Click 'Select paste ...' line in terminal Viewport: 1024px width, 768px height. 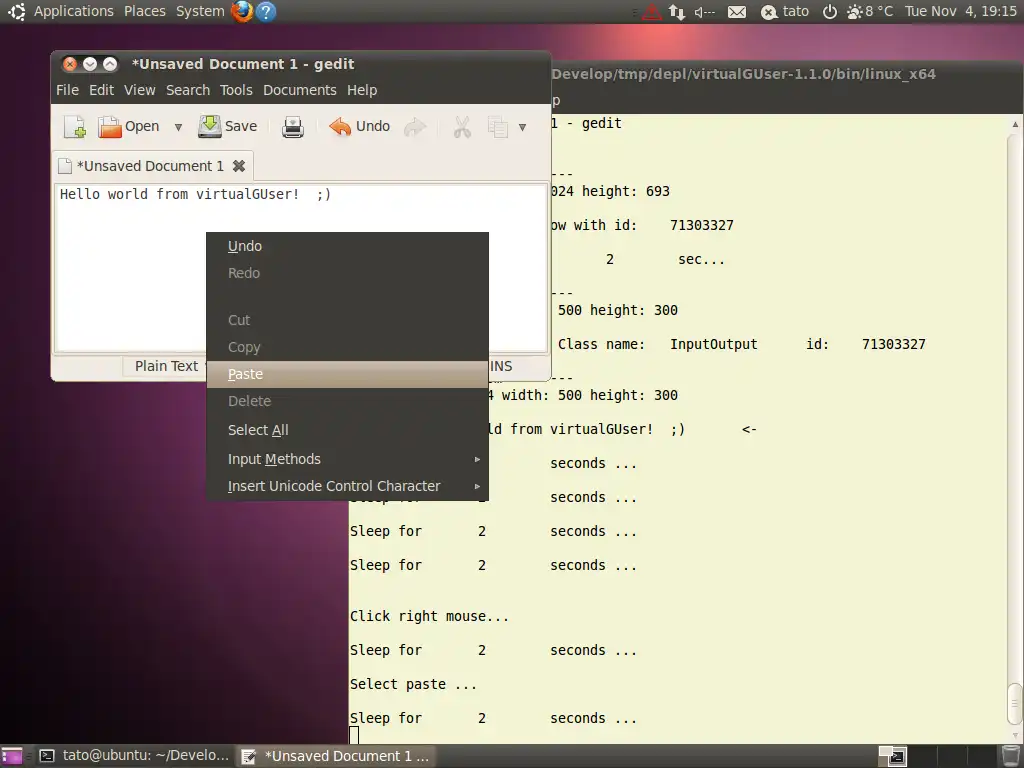(413, 684)
